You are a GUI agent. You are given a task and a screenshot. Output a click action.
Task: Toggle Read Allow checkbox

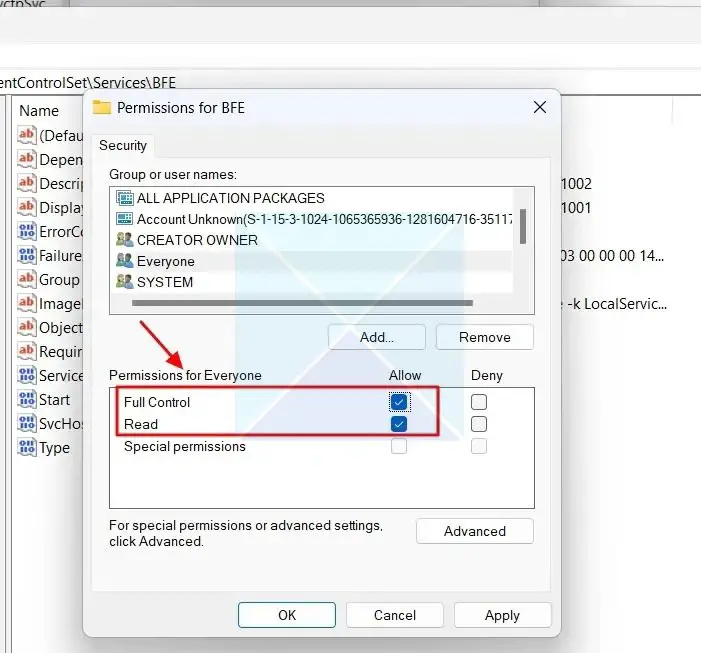point(399,424)
